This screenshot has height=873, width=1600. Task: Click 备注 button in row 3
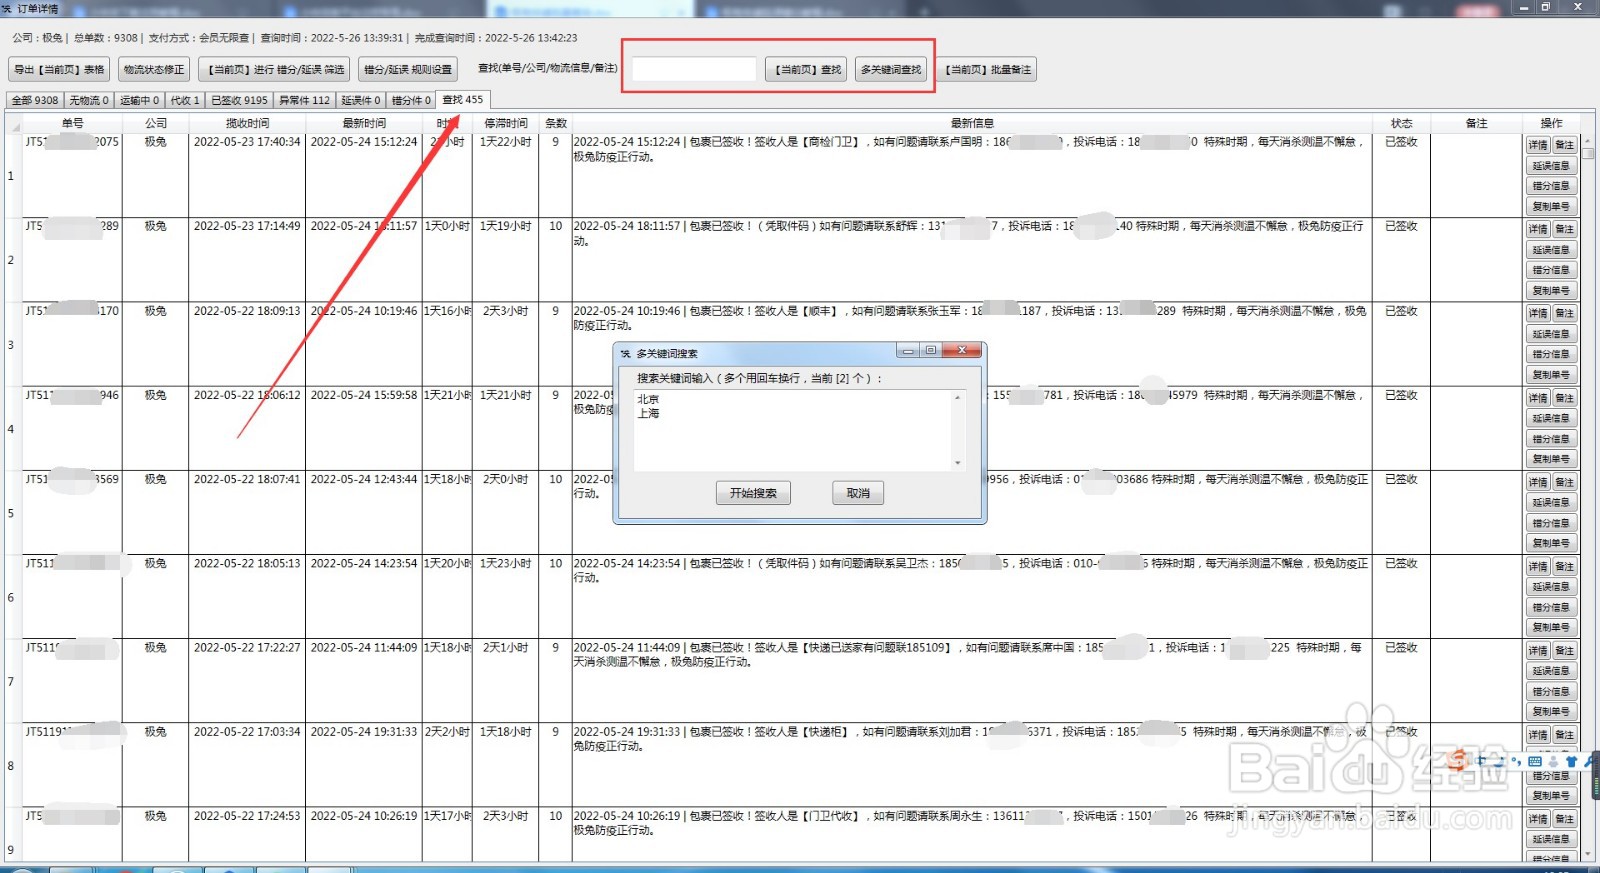pos(1565,313)
